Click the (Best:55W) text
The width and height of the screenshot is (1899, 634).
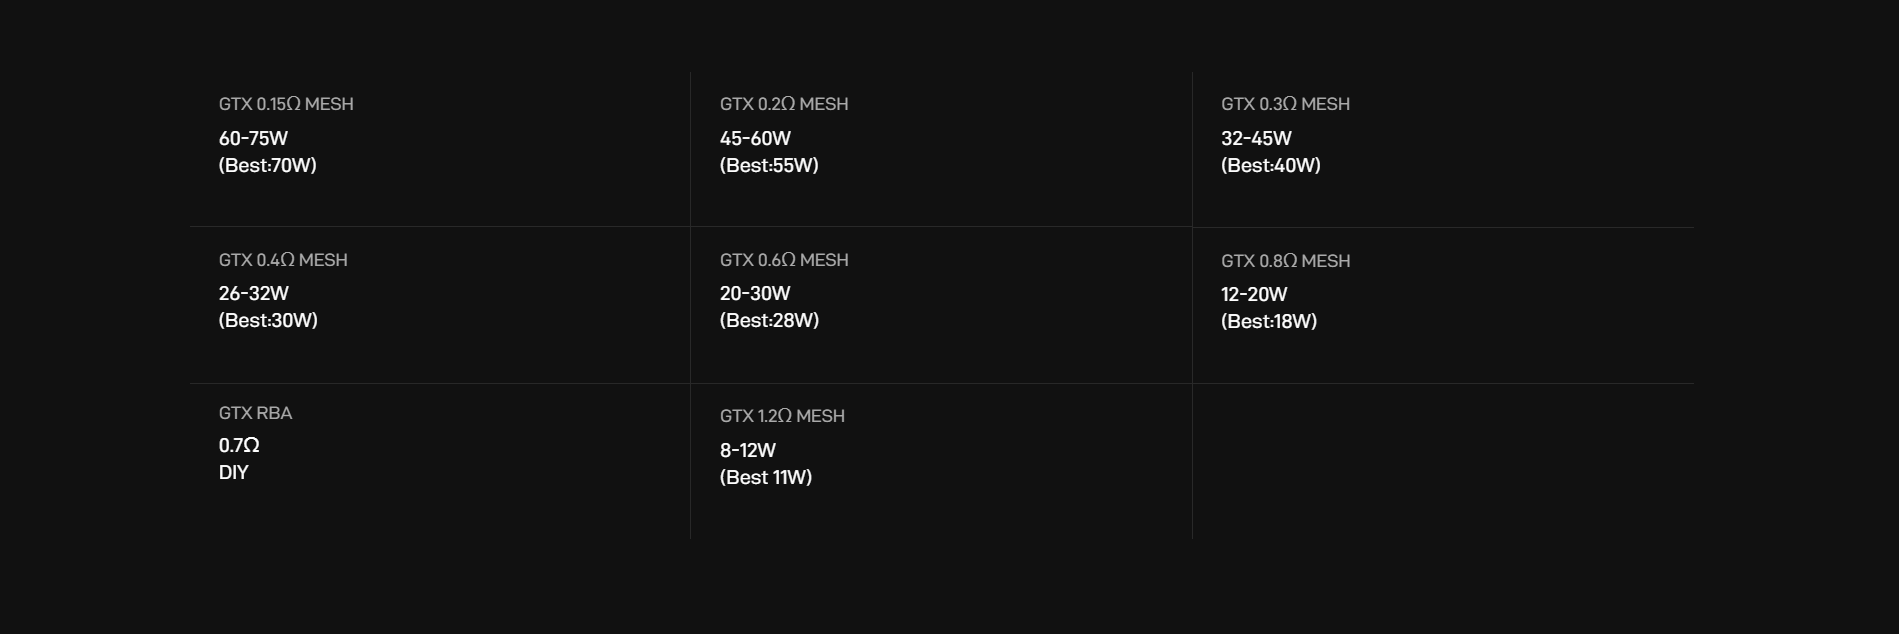(769, 166)
